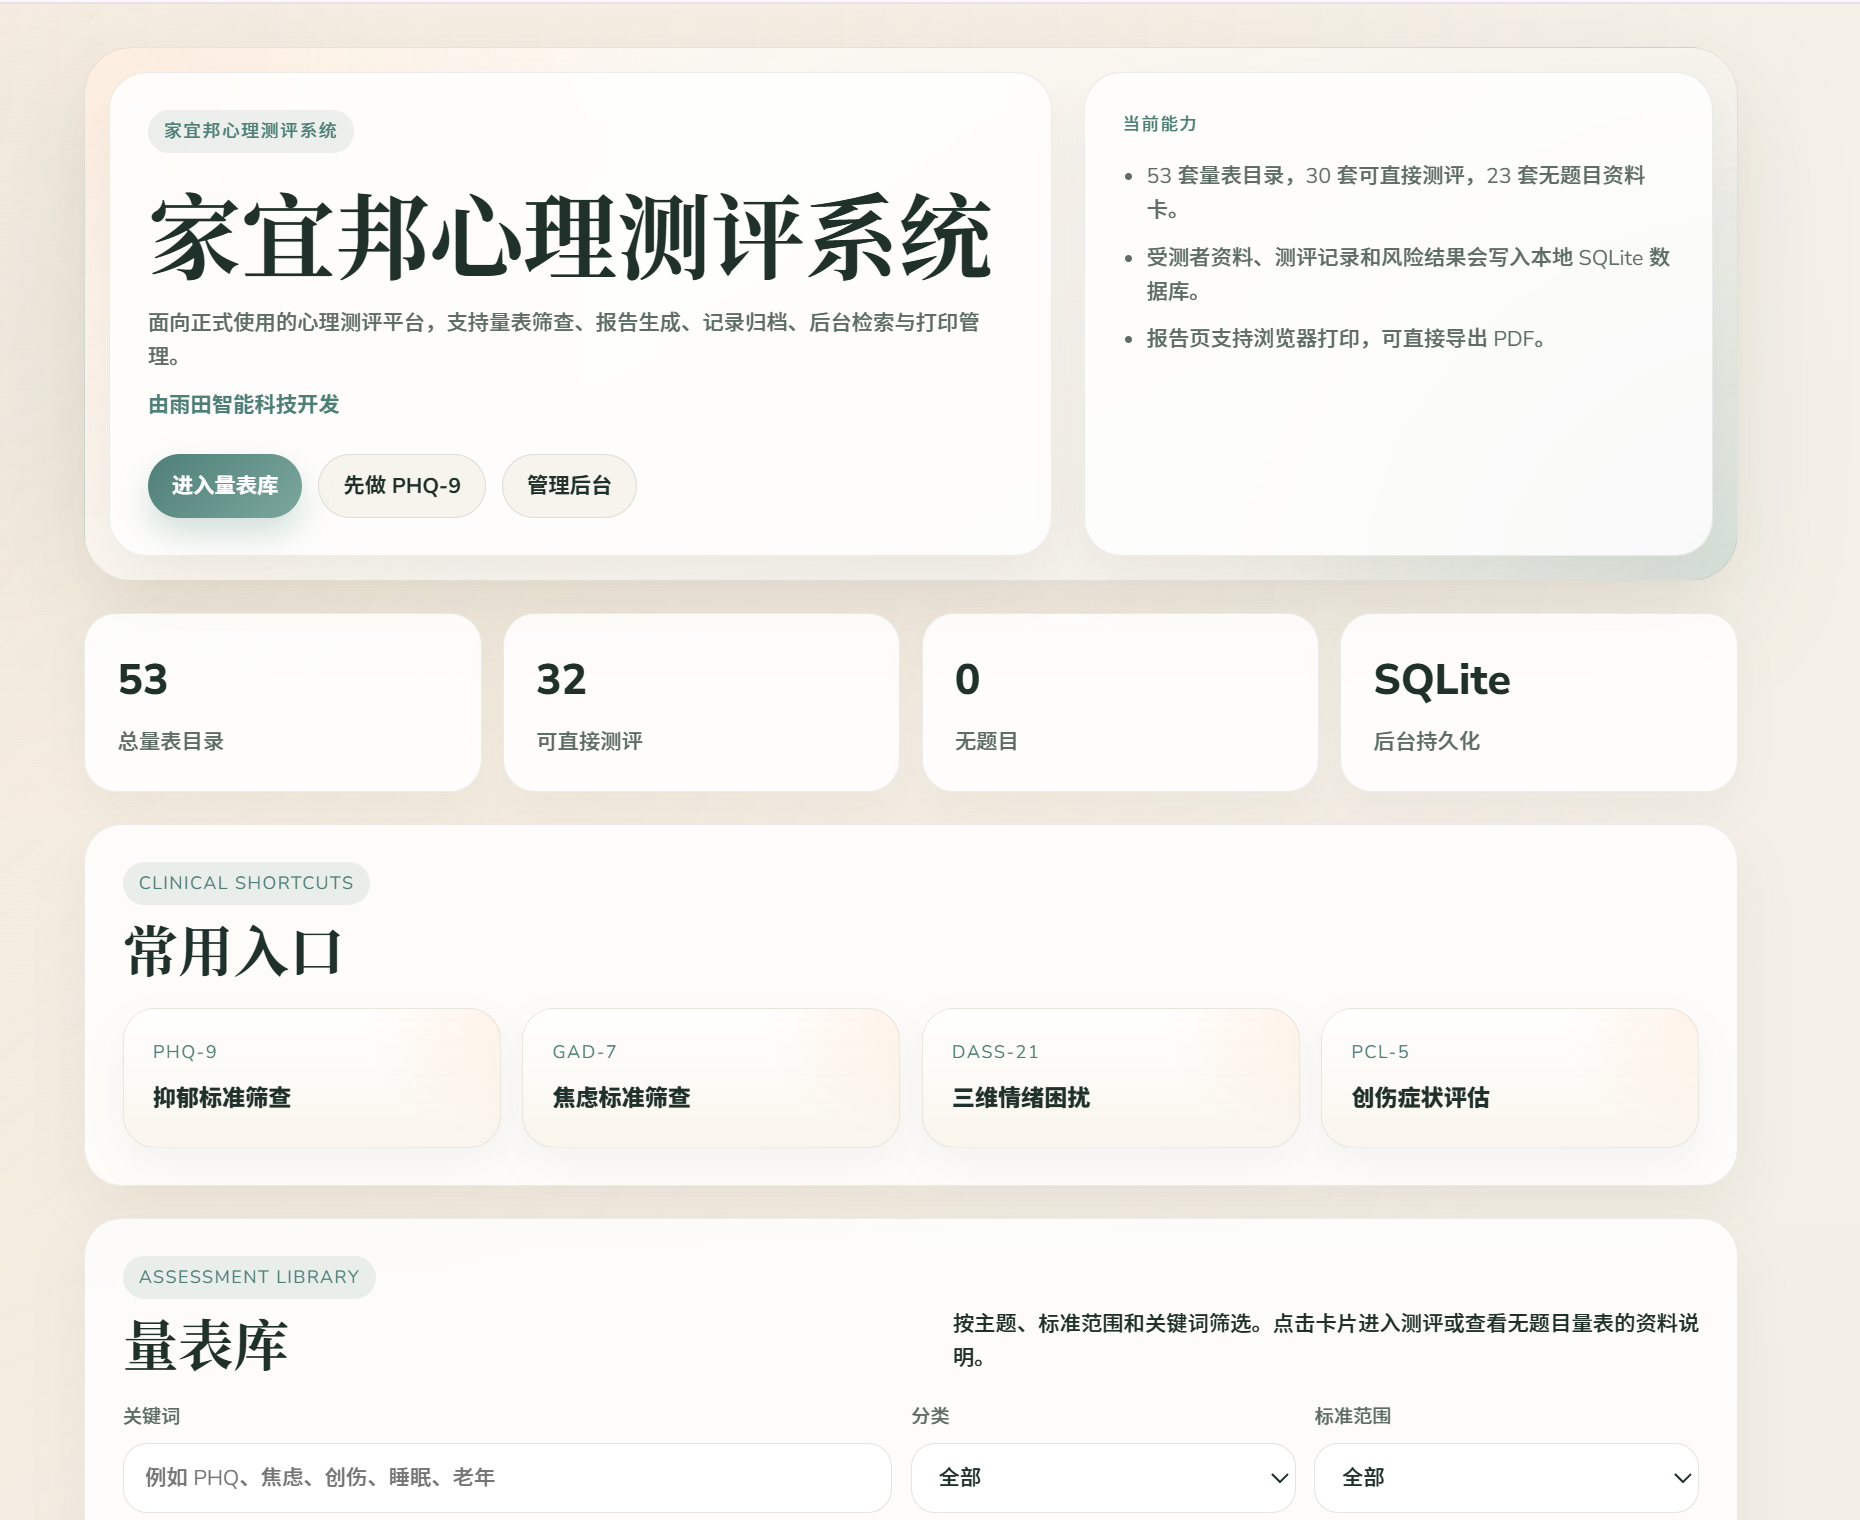This screenshot has height=1520, width=1860.
Task: Click the 53 套量表目录 bullet text
Action: (x=1396, y=192)
